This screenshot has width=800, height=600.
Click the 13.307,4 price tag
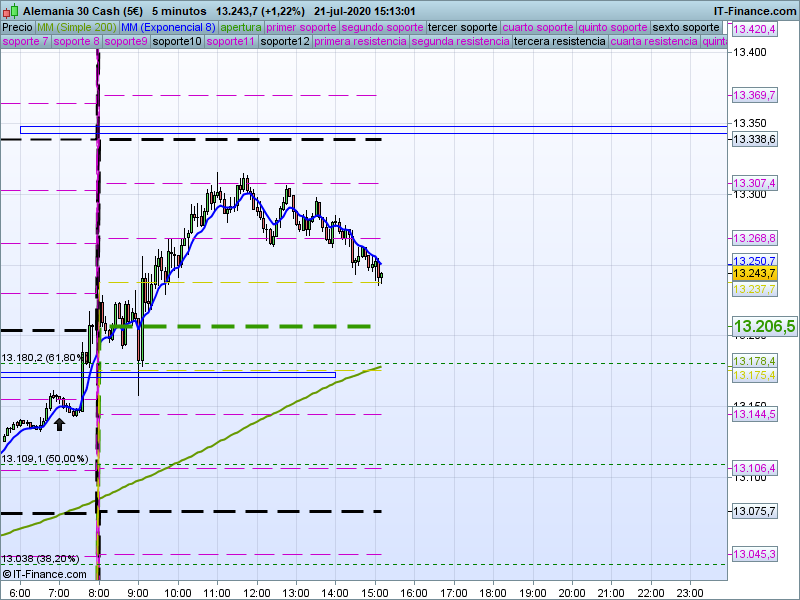[754, 183]
